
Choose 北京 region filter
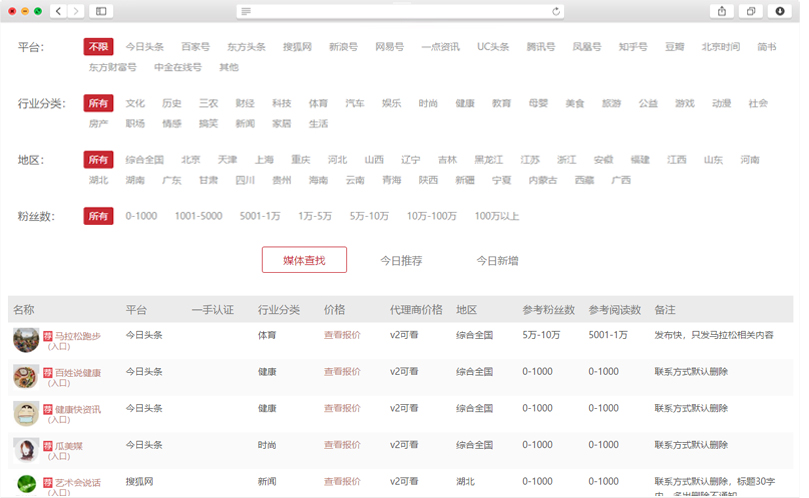pos(190,160)
